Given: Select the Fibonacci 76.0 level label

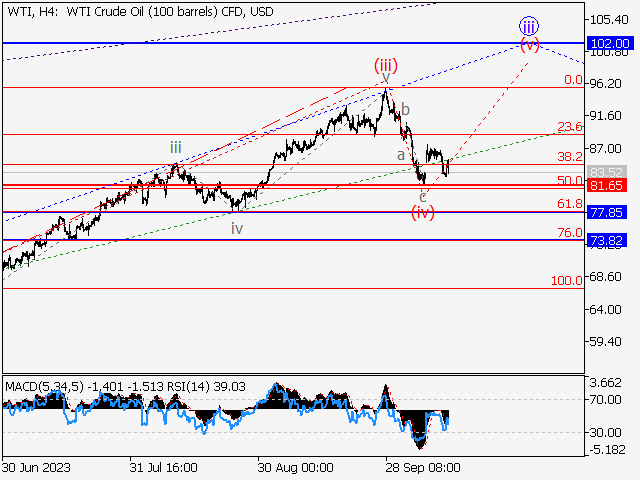Looking at the screenshot, I should (570, 233).
